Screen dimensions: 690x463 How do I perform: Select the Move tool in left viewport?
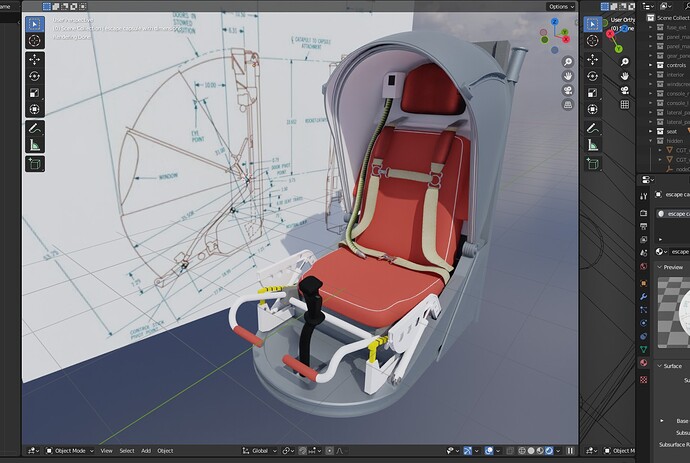pos(35,59)
